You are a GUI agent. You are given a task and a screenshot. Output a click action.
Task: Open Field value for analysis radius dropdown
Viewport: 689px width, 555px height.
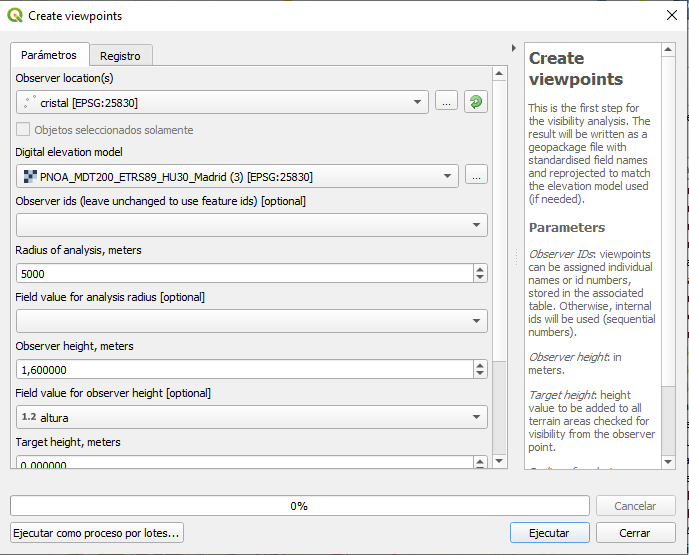pos(251,321)
